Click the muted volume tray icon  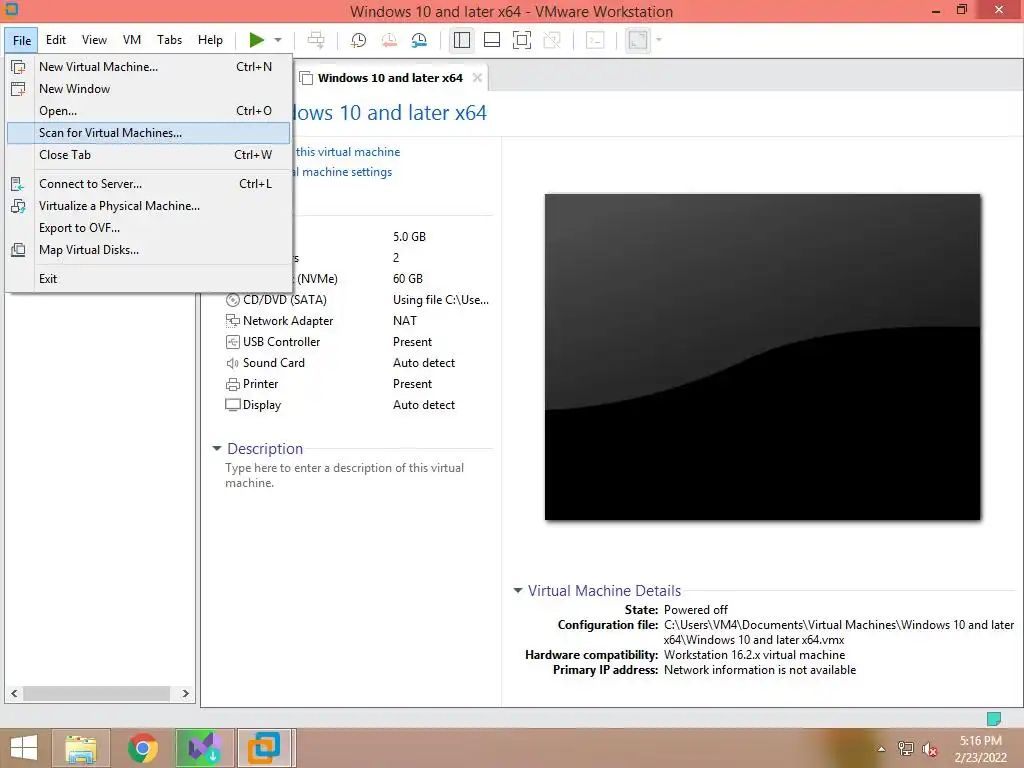point(930,749)
